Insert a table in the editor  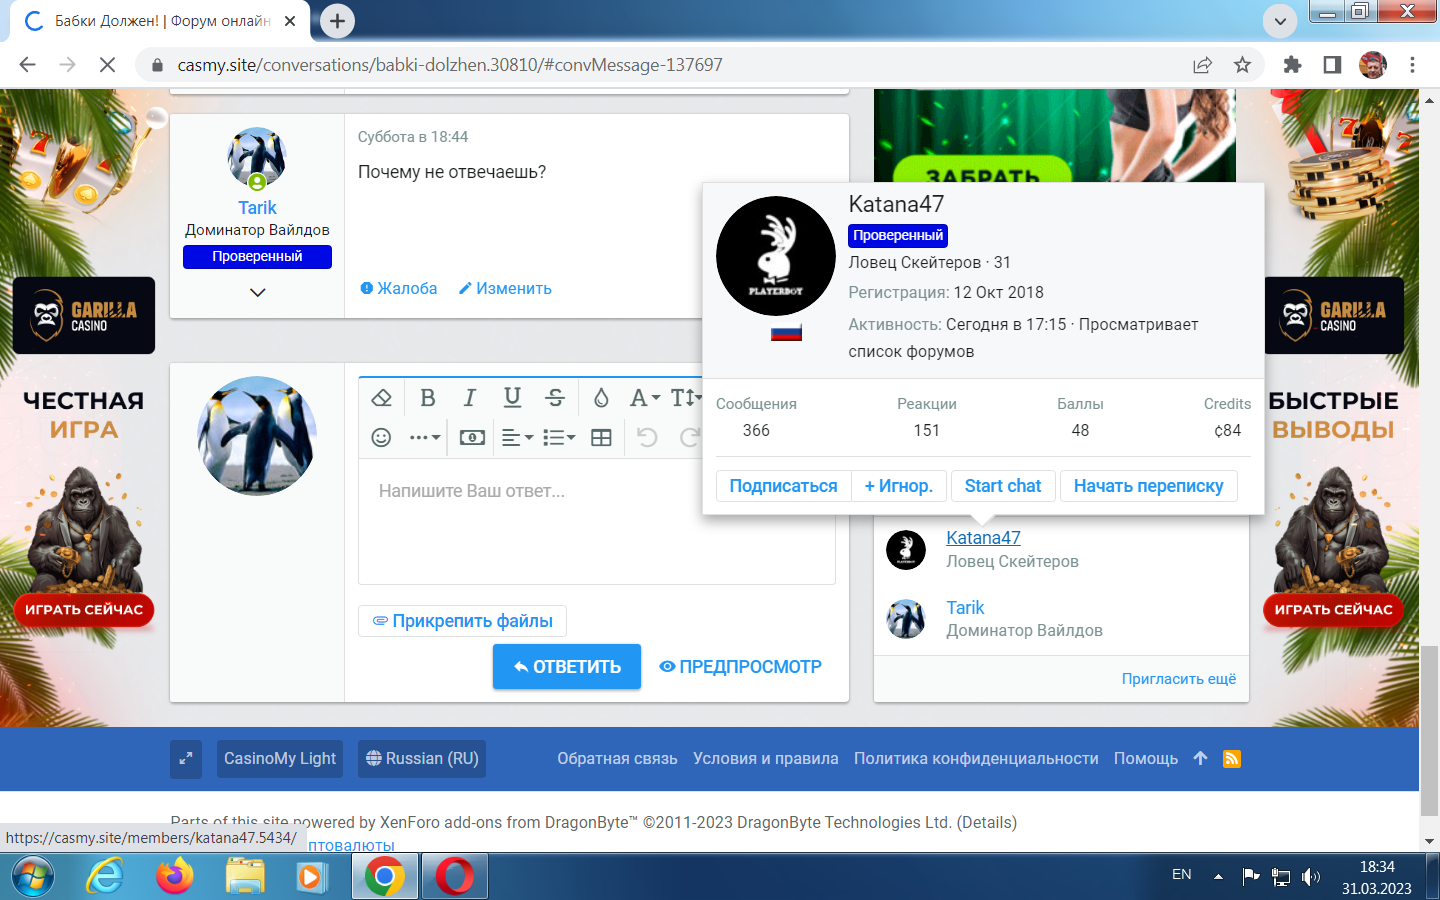click(x=601, y=437)
